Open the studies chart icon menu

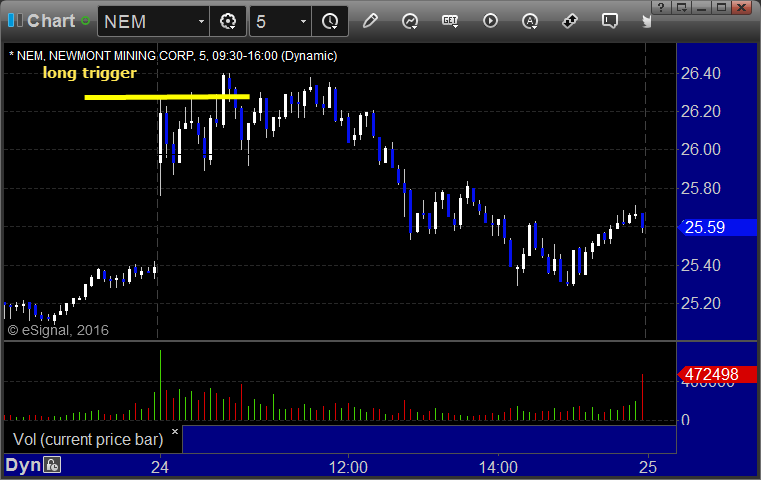point(410,21)
